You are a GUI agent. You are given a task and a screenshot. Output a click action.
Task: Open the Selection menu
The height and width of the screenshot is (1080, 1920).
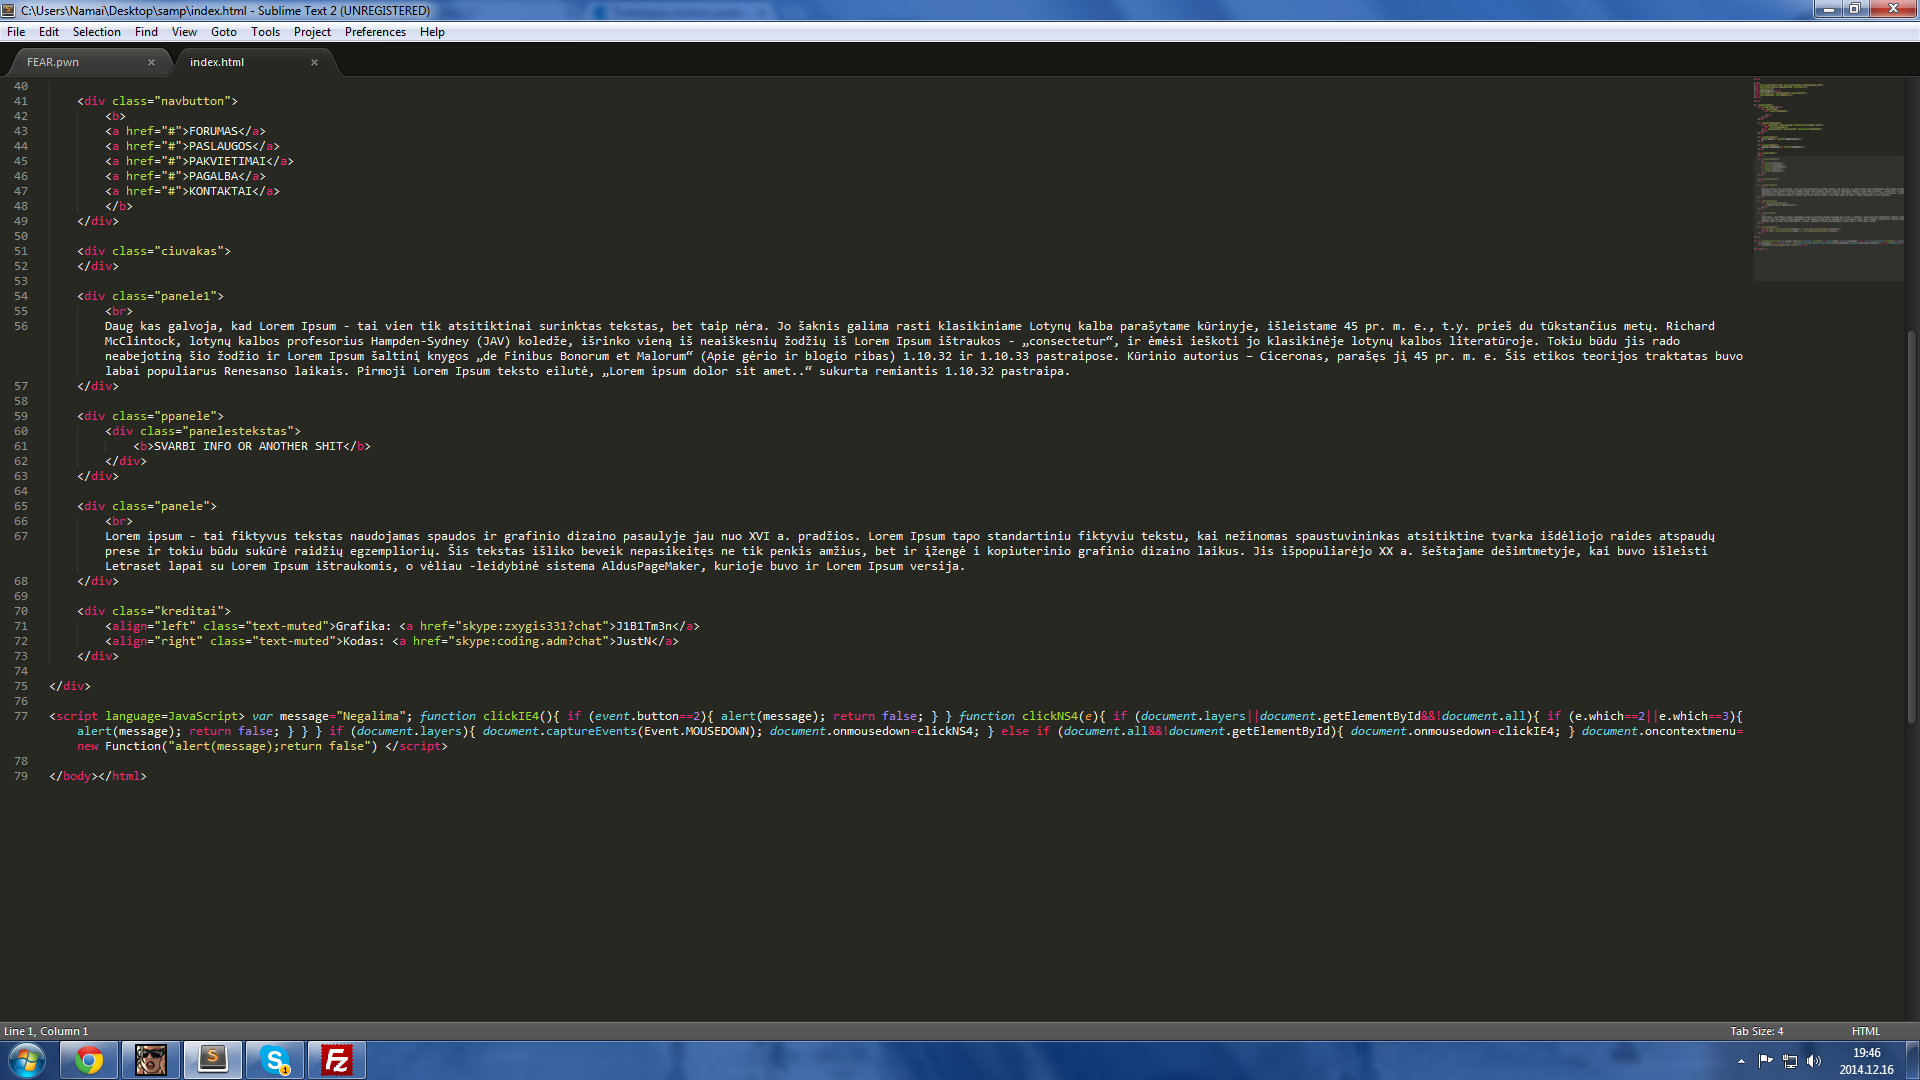96,32
